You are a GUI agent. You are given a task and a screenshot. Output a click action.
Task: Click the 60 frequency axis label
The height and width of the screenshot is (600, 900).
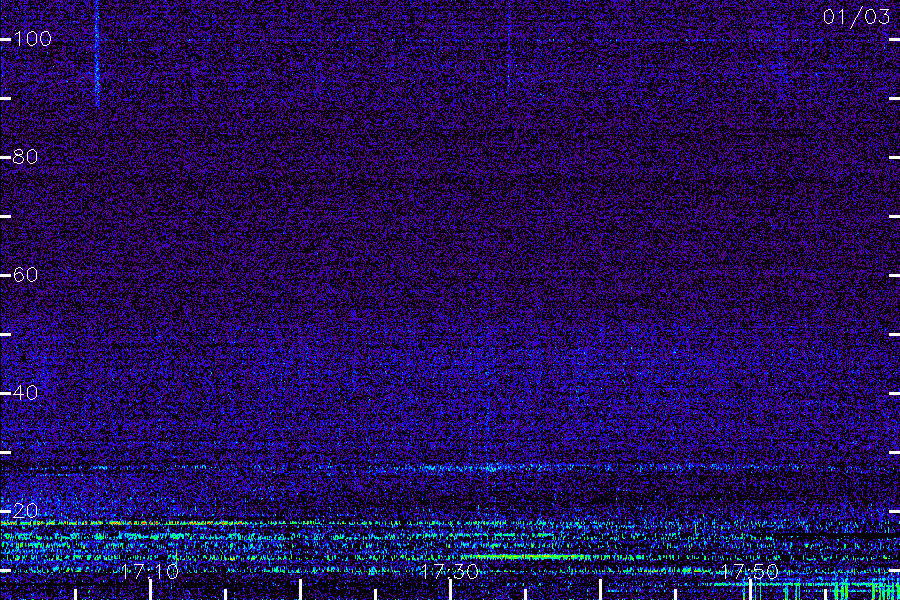click(x=25, y=275)
